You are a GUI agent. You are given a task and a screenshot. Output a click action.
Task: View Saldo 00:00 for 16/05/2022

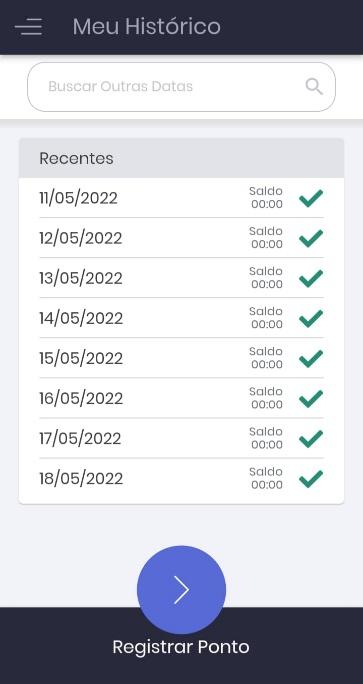[266, 398]
